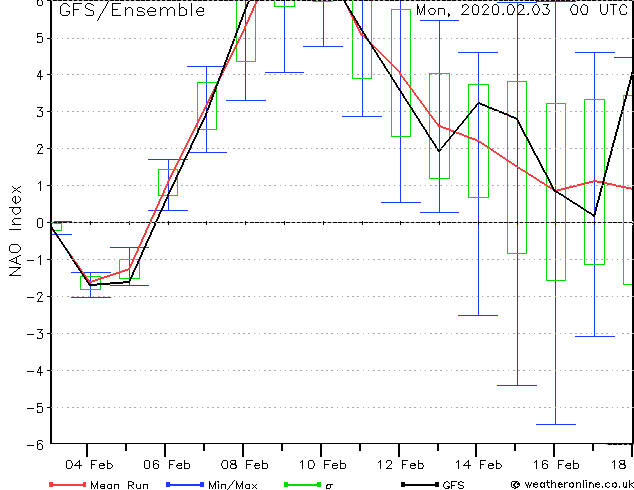This screenshot has width=634, height=490.
Task: Click the green sigma box at 16 Feb
Action: tap(556, 192)
